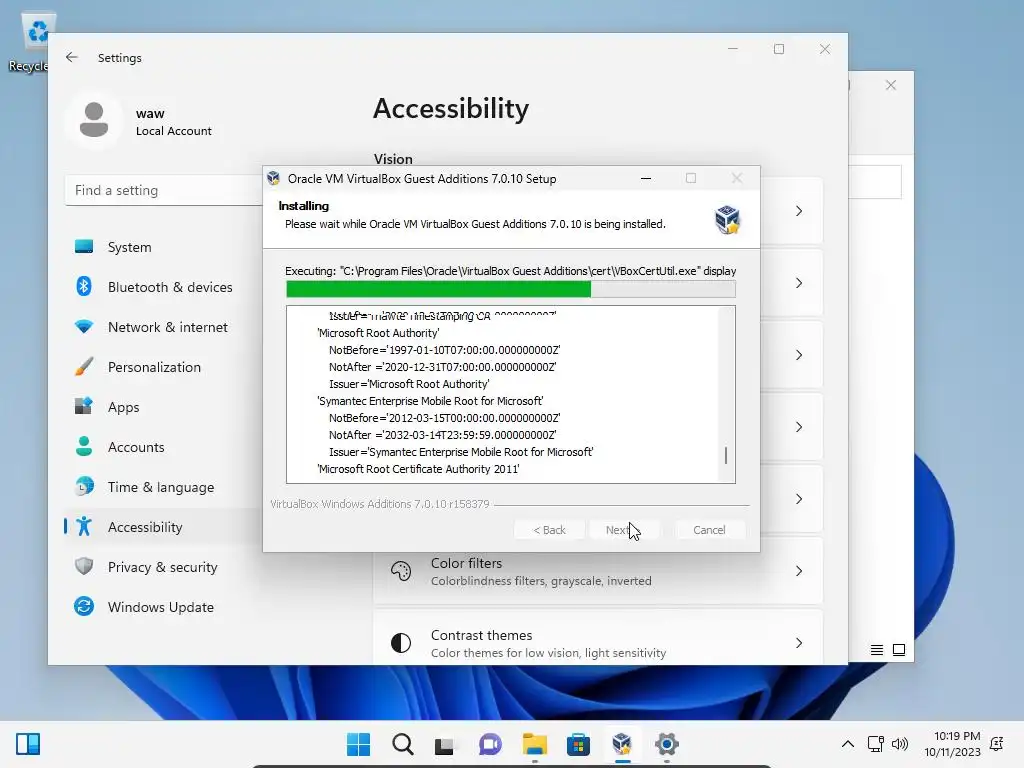Open Task View on the taskbar
Viewport: 1024px width, 768px height.
[444, 744]
